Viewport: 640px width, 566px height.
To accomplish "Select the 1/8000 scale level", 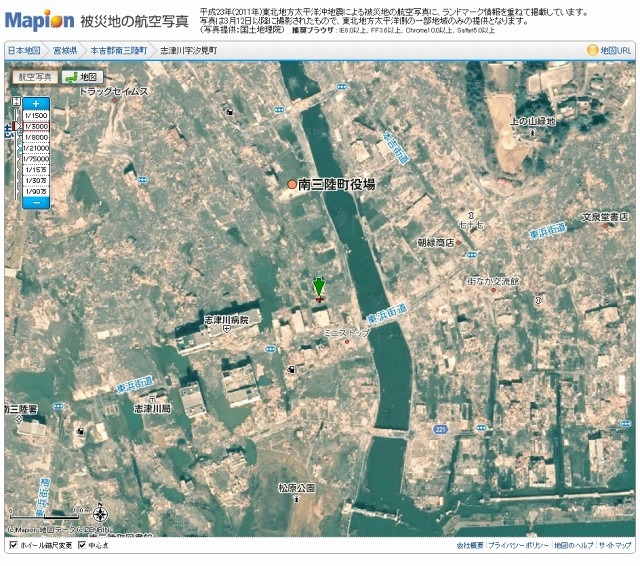I will pyautogui.click(x=36, y=137).
